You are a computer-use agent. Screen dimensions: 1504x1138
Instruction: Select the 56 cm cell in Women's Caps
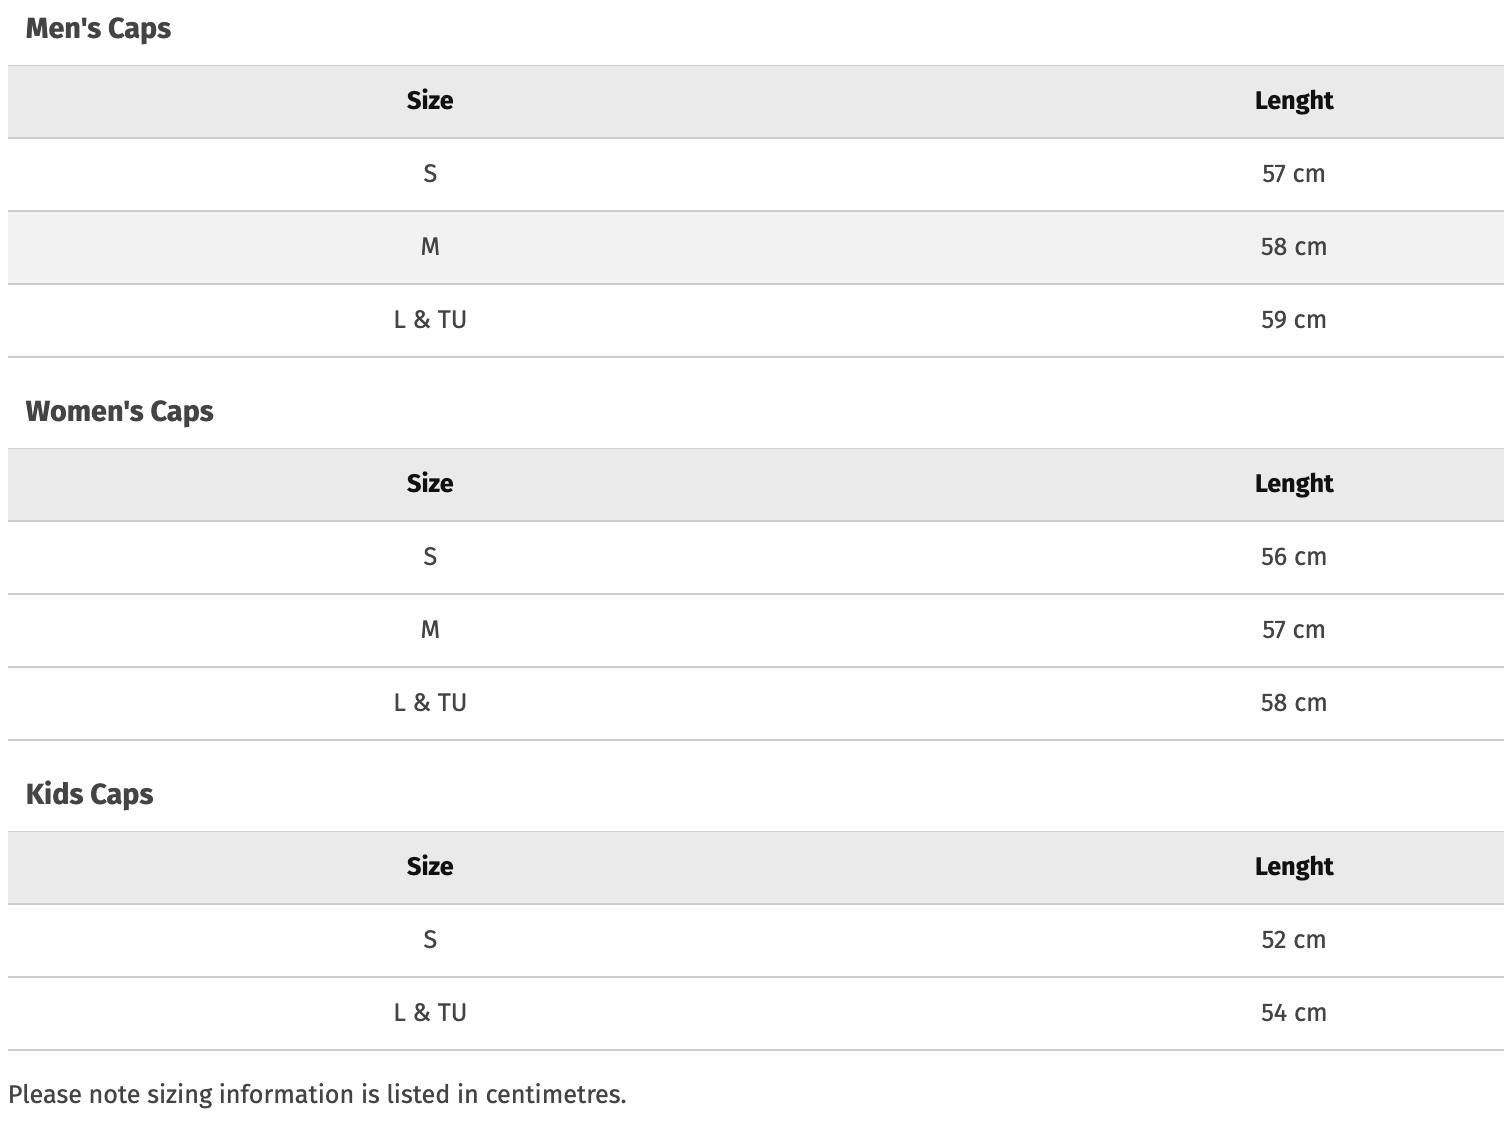click(x=1293, y=557)
